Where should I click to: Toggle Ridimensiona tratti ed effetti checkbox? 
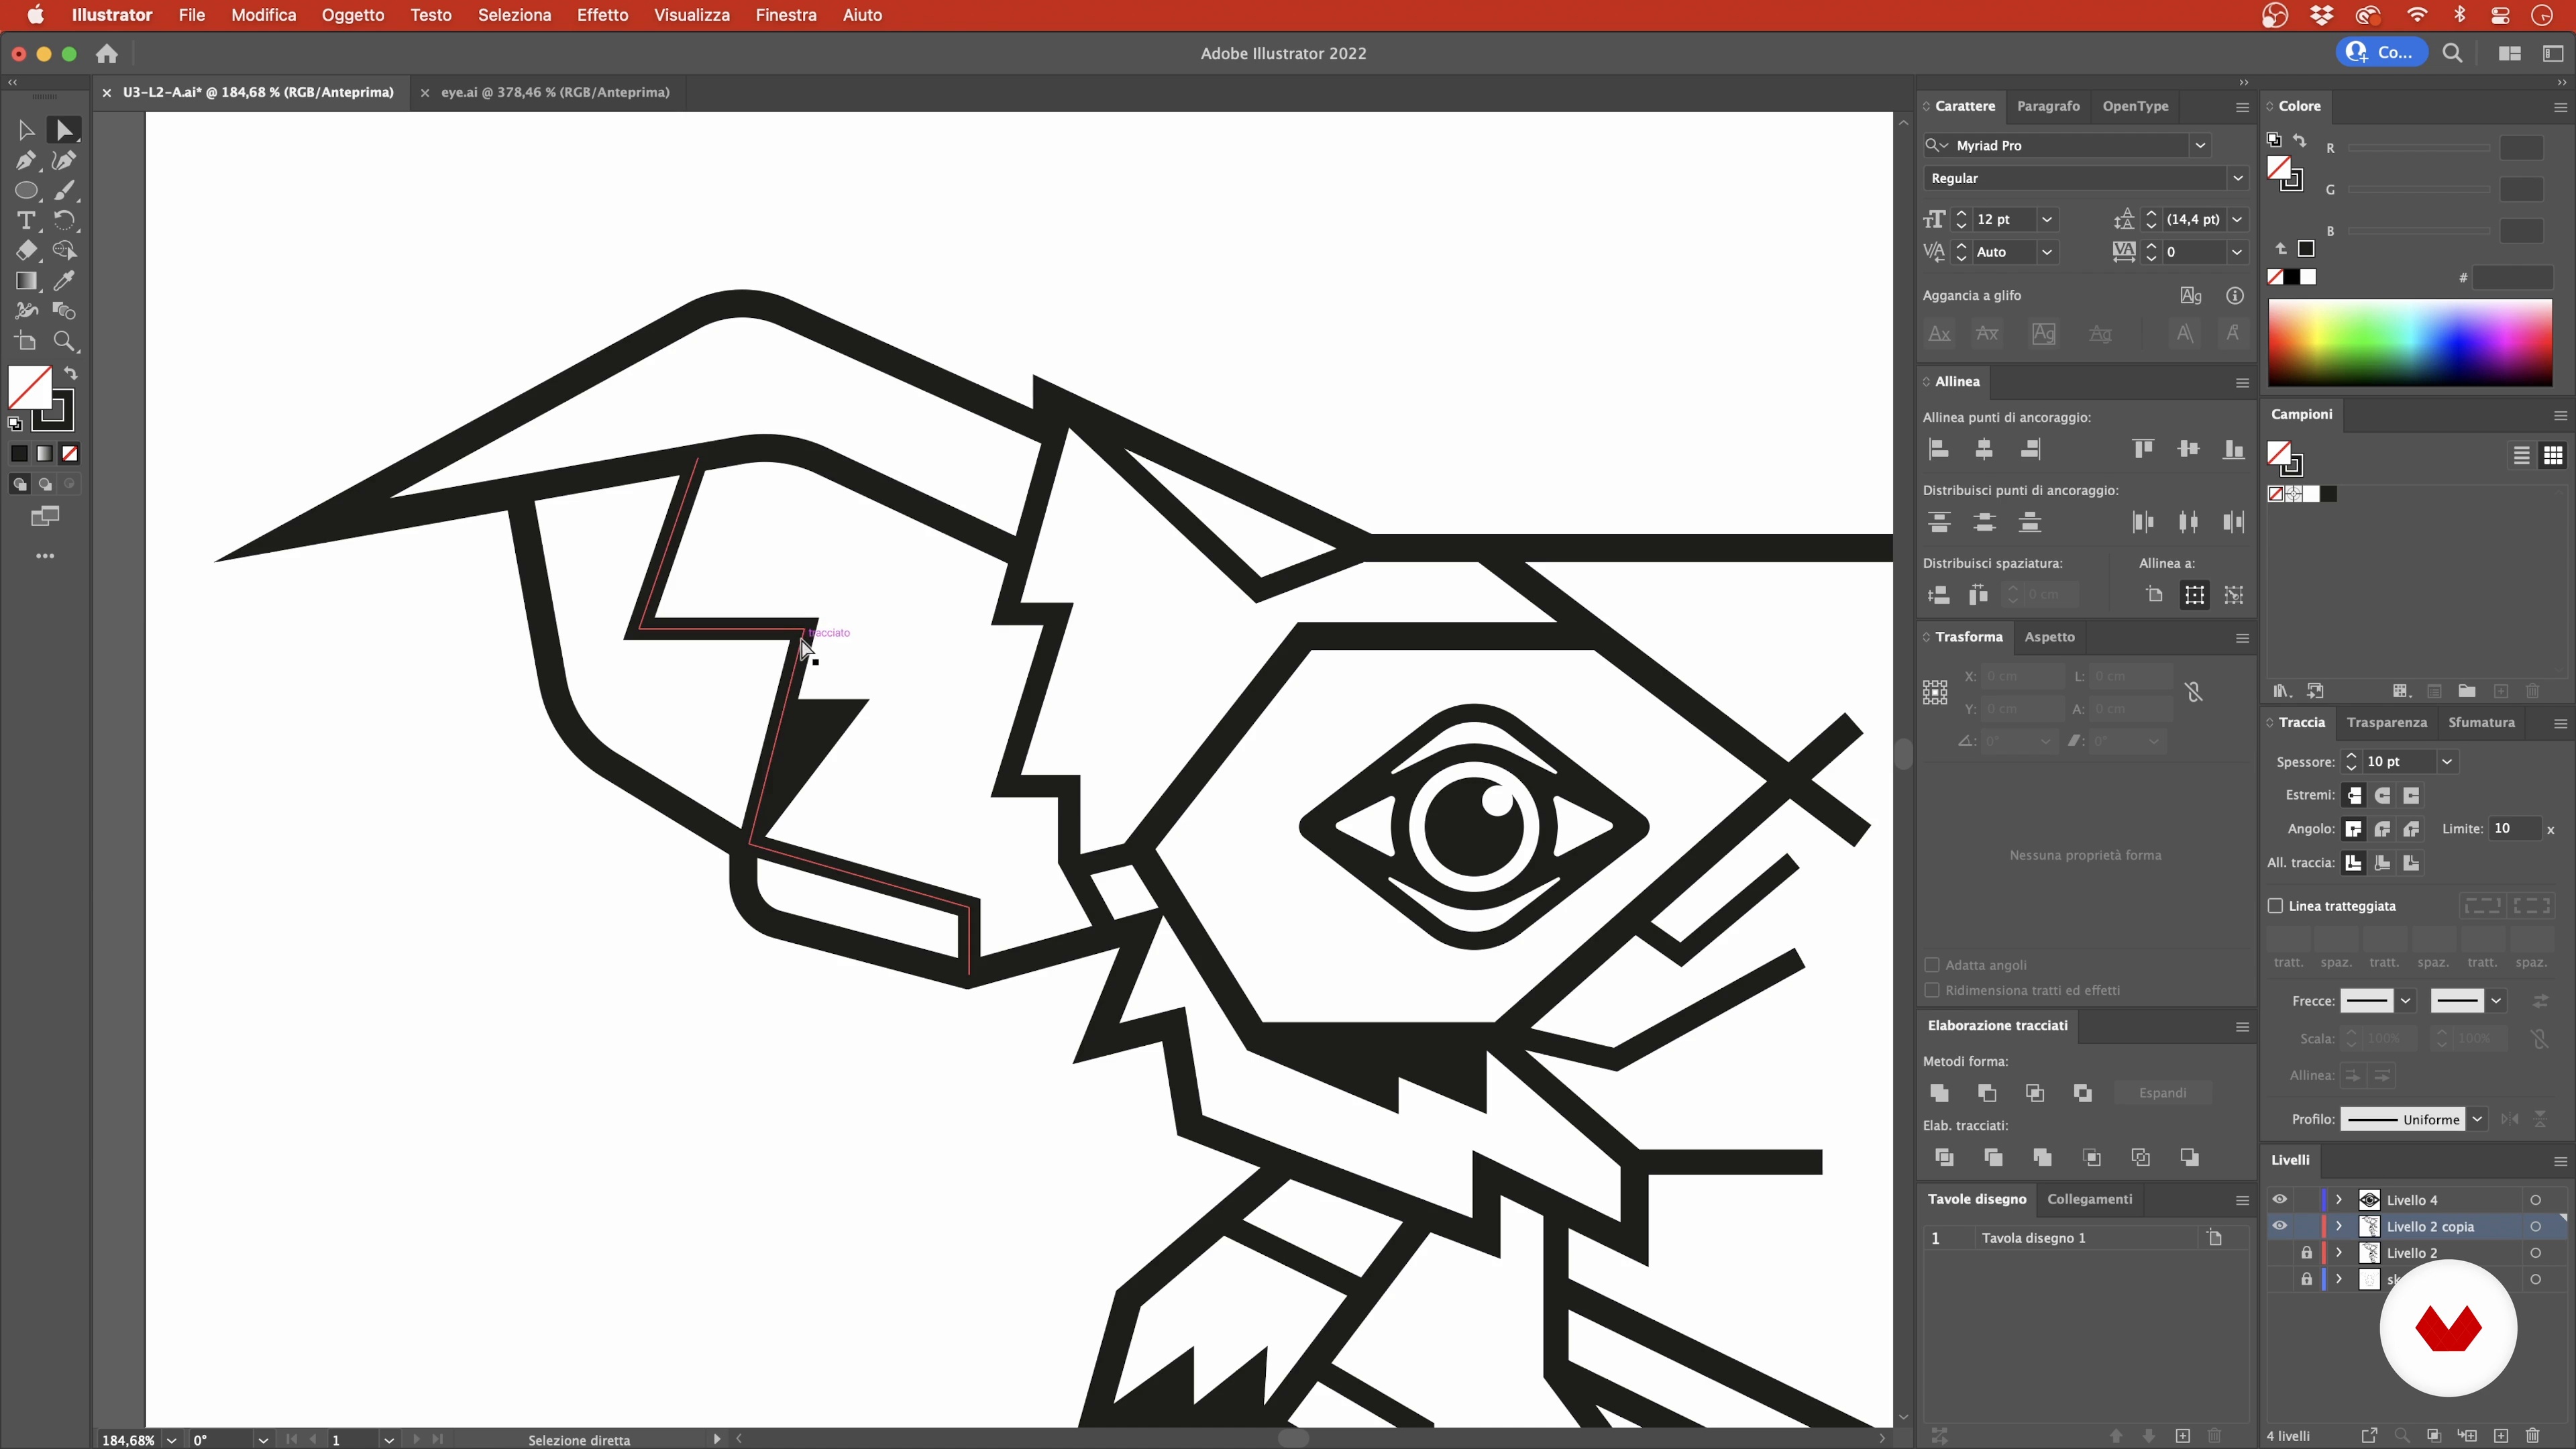coord(1932,990)
